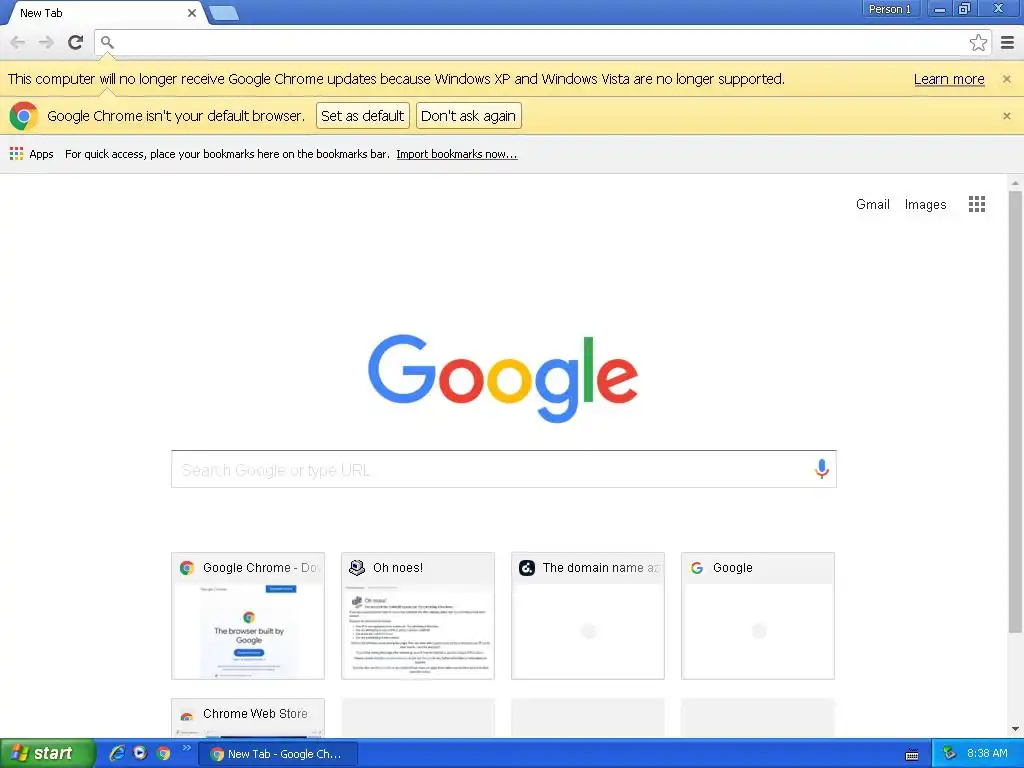This screenshot has height=768, width=1024.
Task: Choose Don't ask again
Action: pyautogui.click(x=468, y=116)
